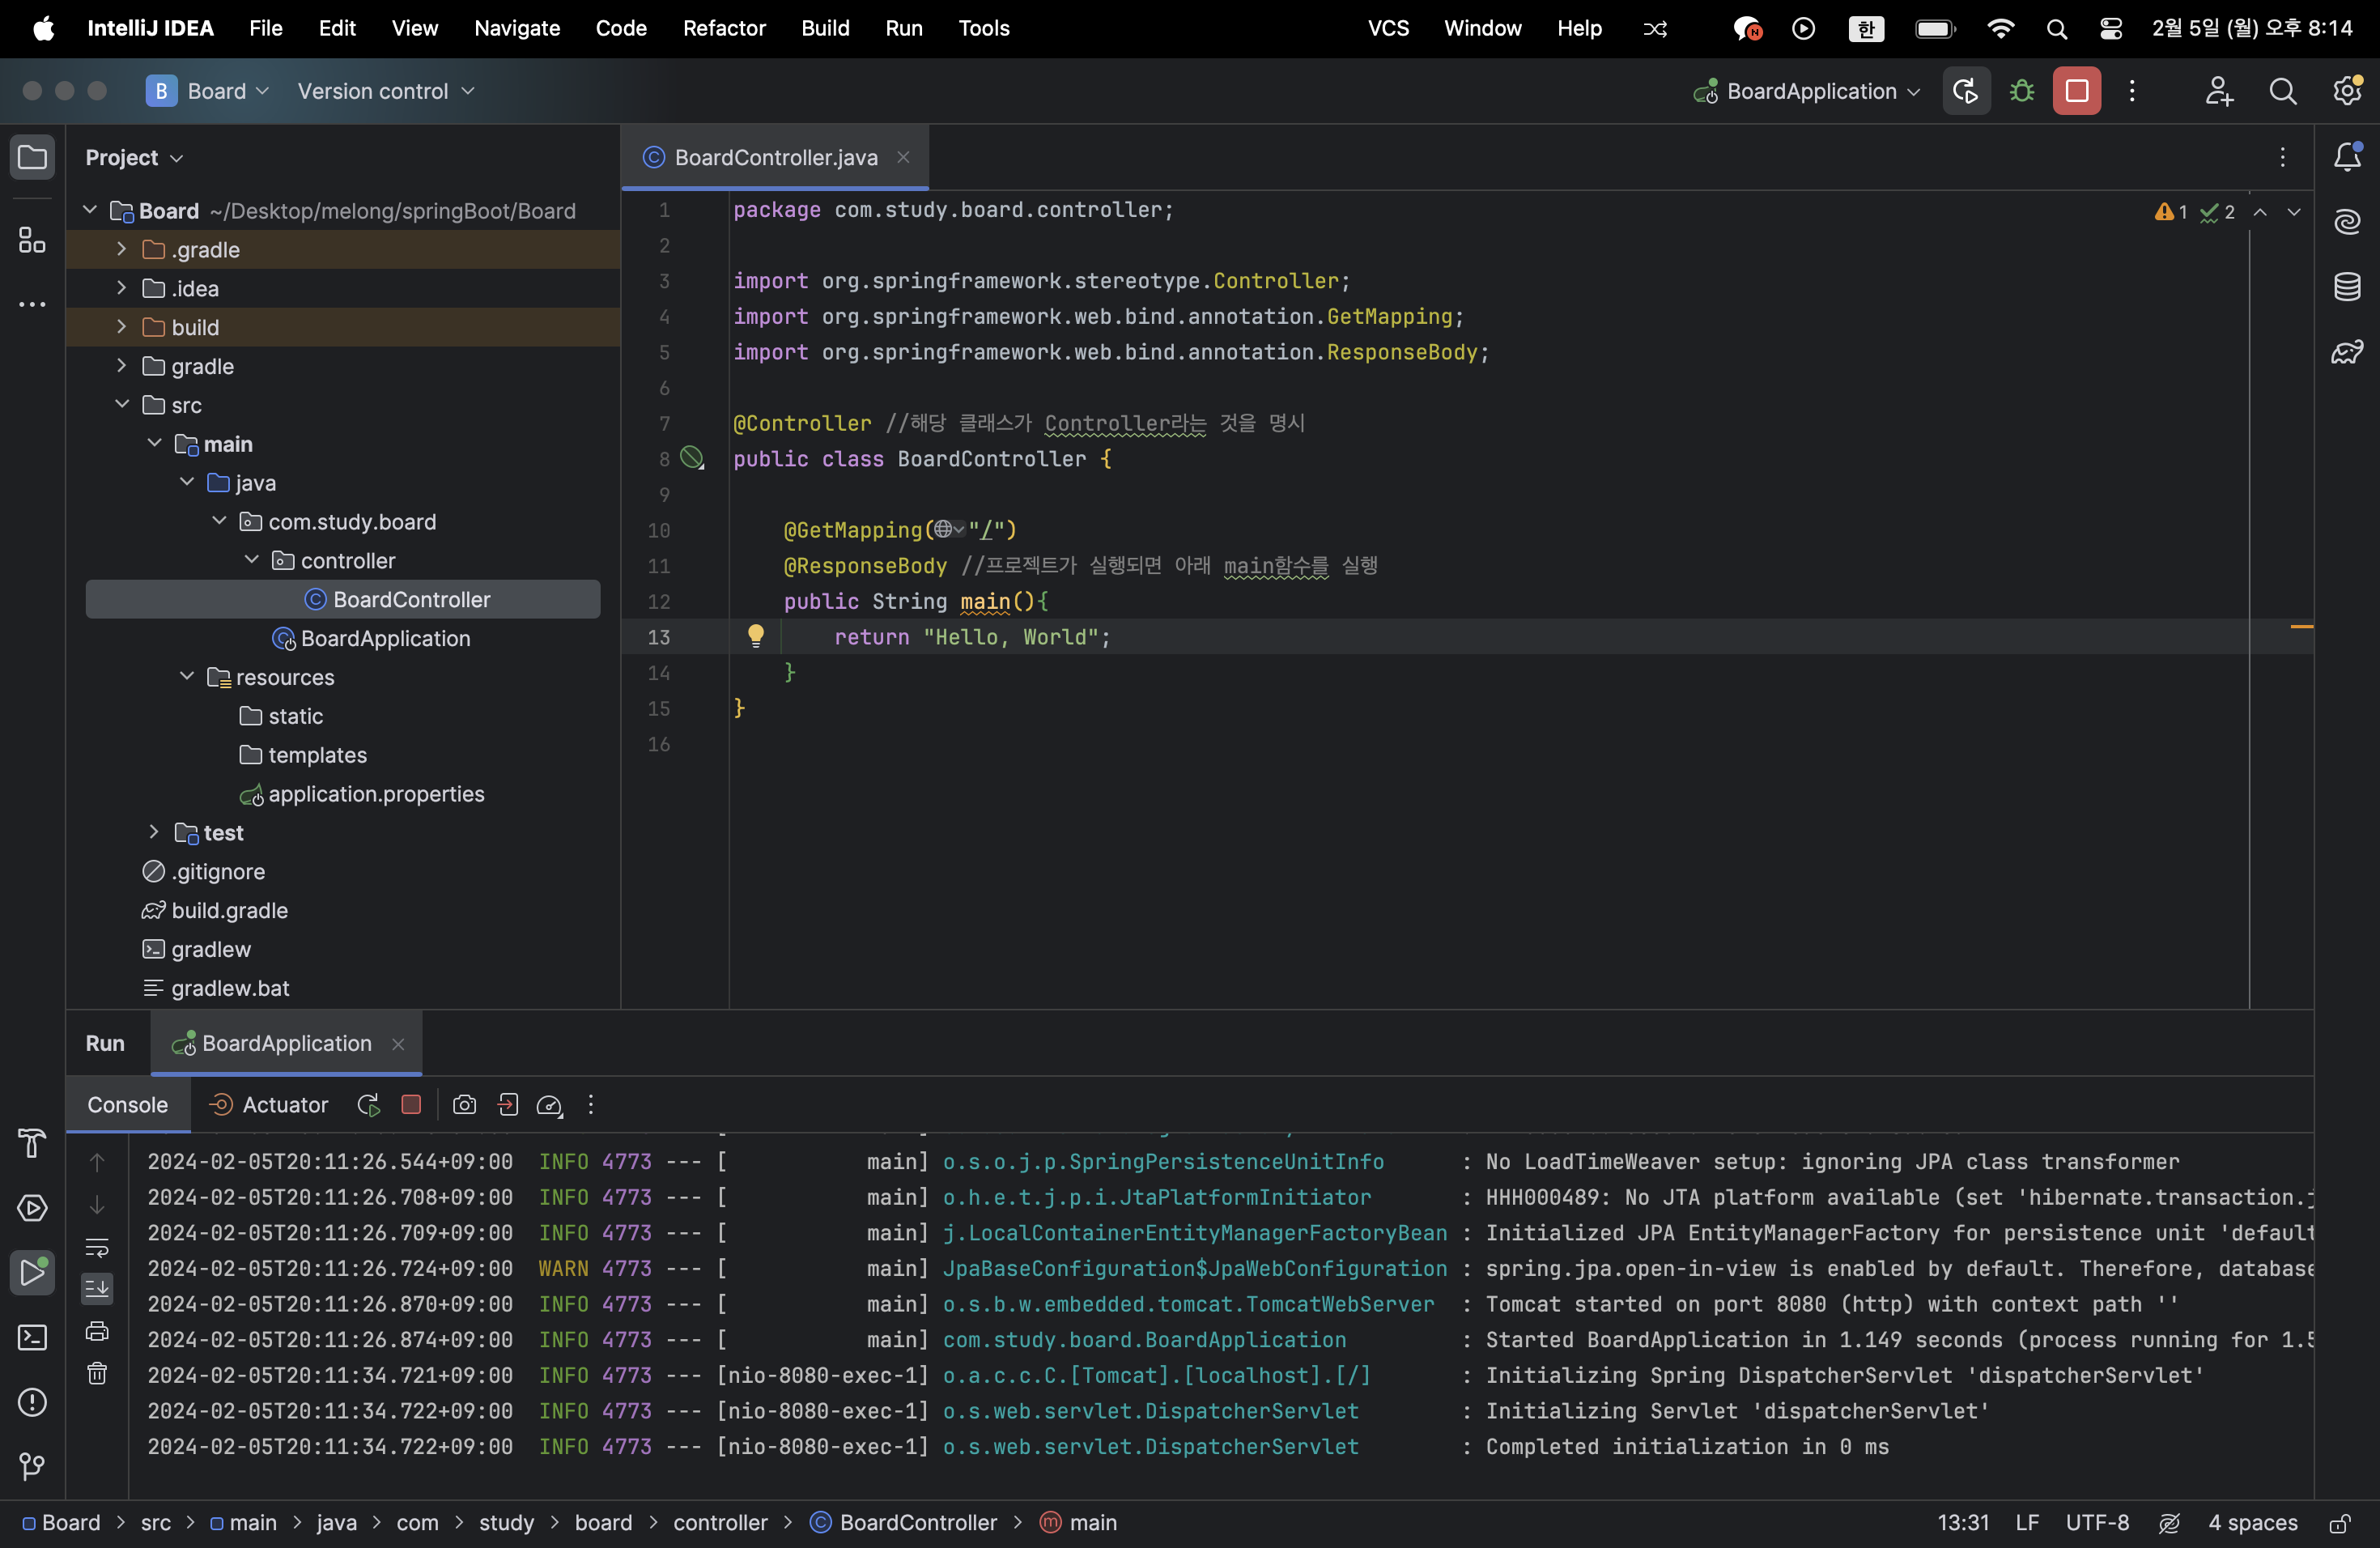Screen dimensions: 2380x1548
Task: Click the UTF-8 encoding in status bar
Action: click(2097, 1523)
